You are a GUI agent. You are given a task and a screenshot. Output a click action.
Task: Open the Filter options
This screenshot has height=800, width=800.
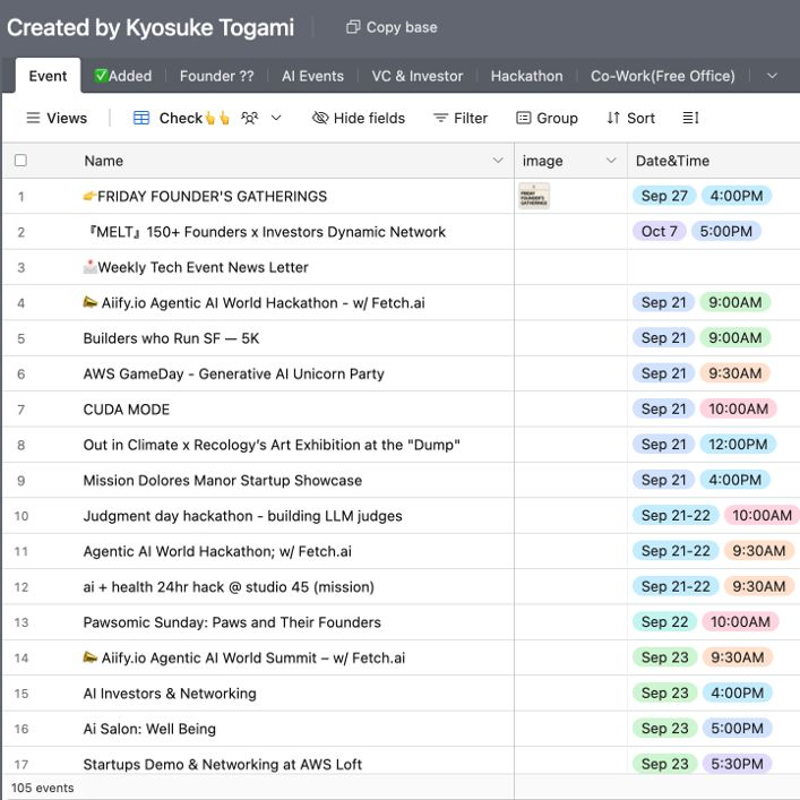point(460,118)
